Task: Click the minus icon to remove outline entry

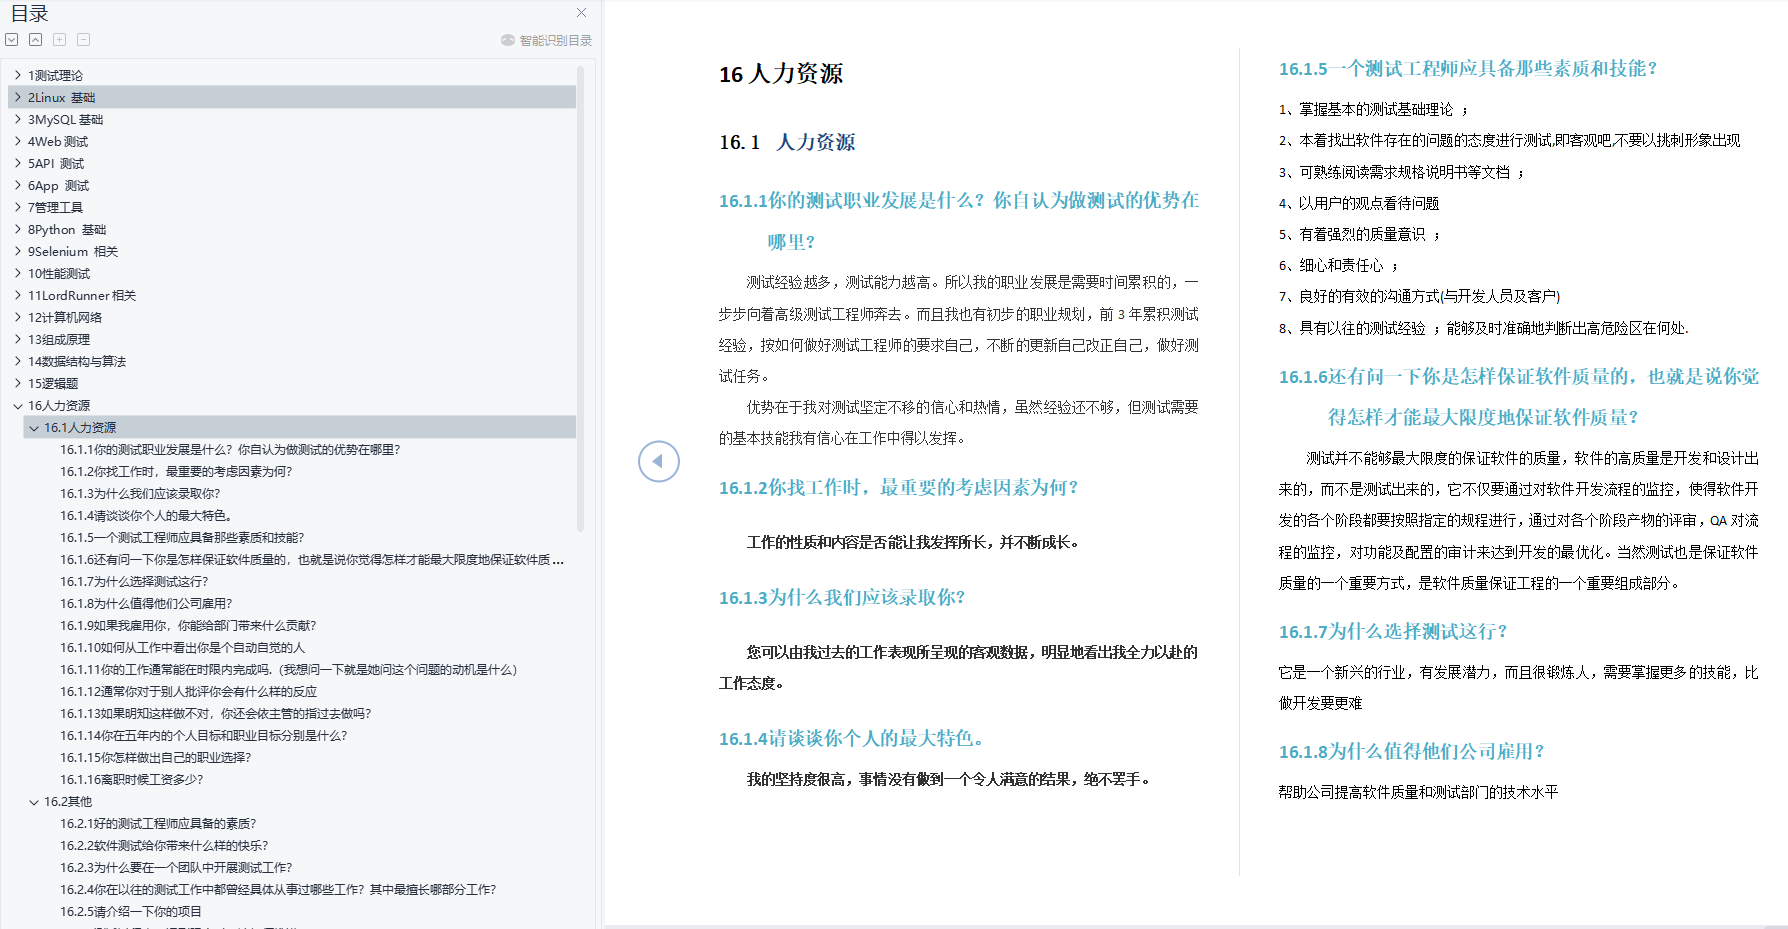Action: click(83, 40)
